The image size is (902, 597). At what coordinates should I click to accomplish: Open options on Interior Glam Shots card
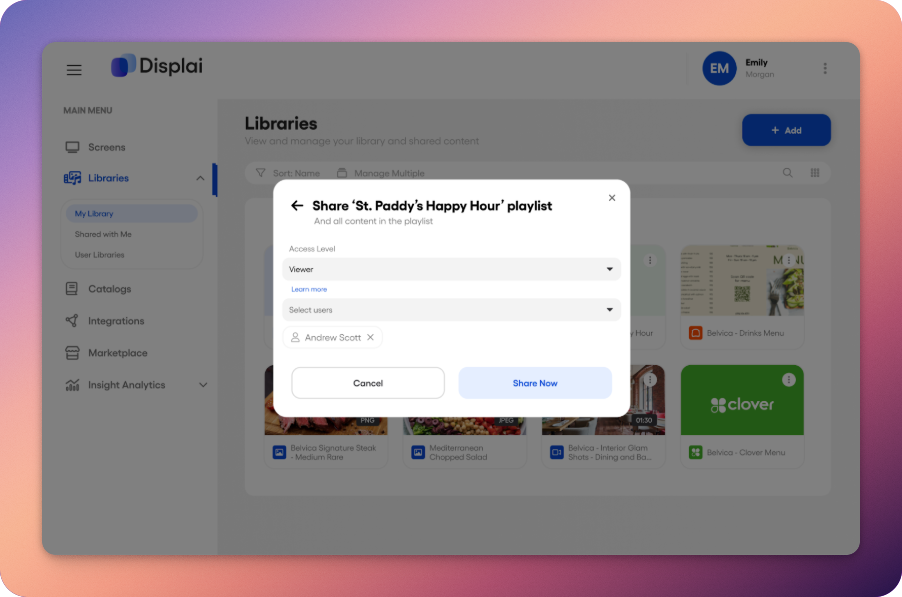tap(650, 380)
